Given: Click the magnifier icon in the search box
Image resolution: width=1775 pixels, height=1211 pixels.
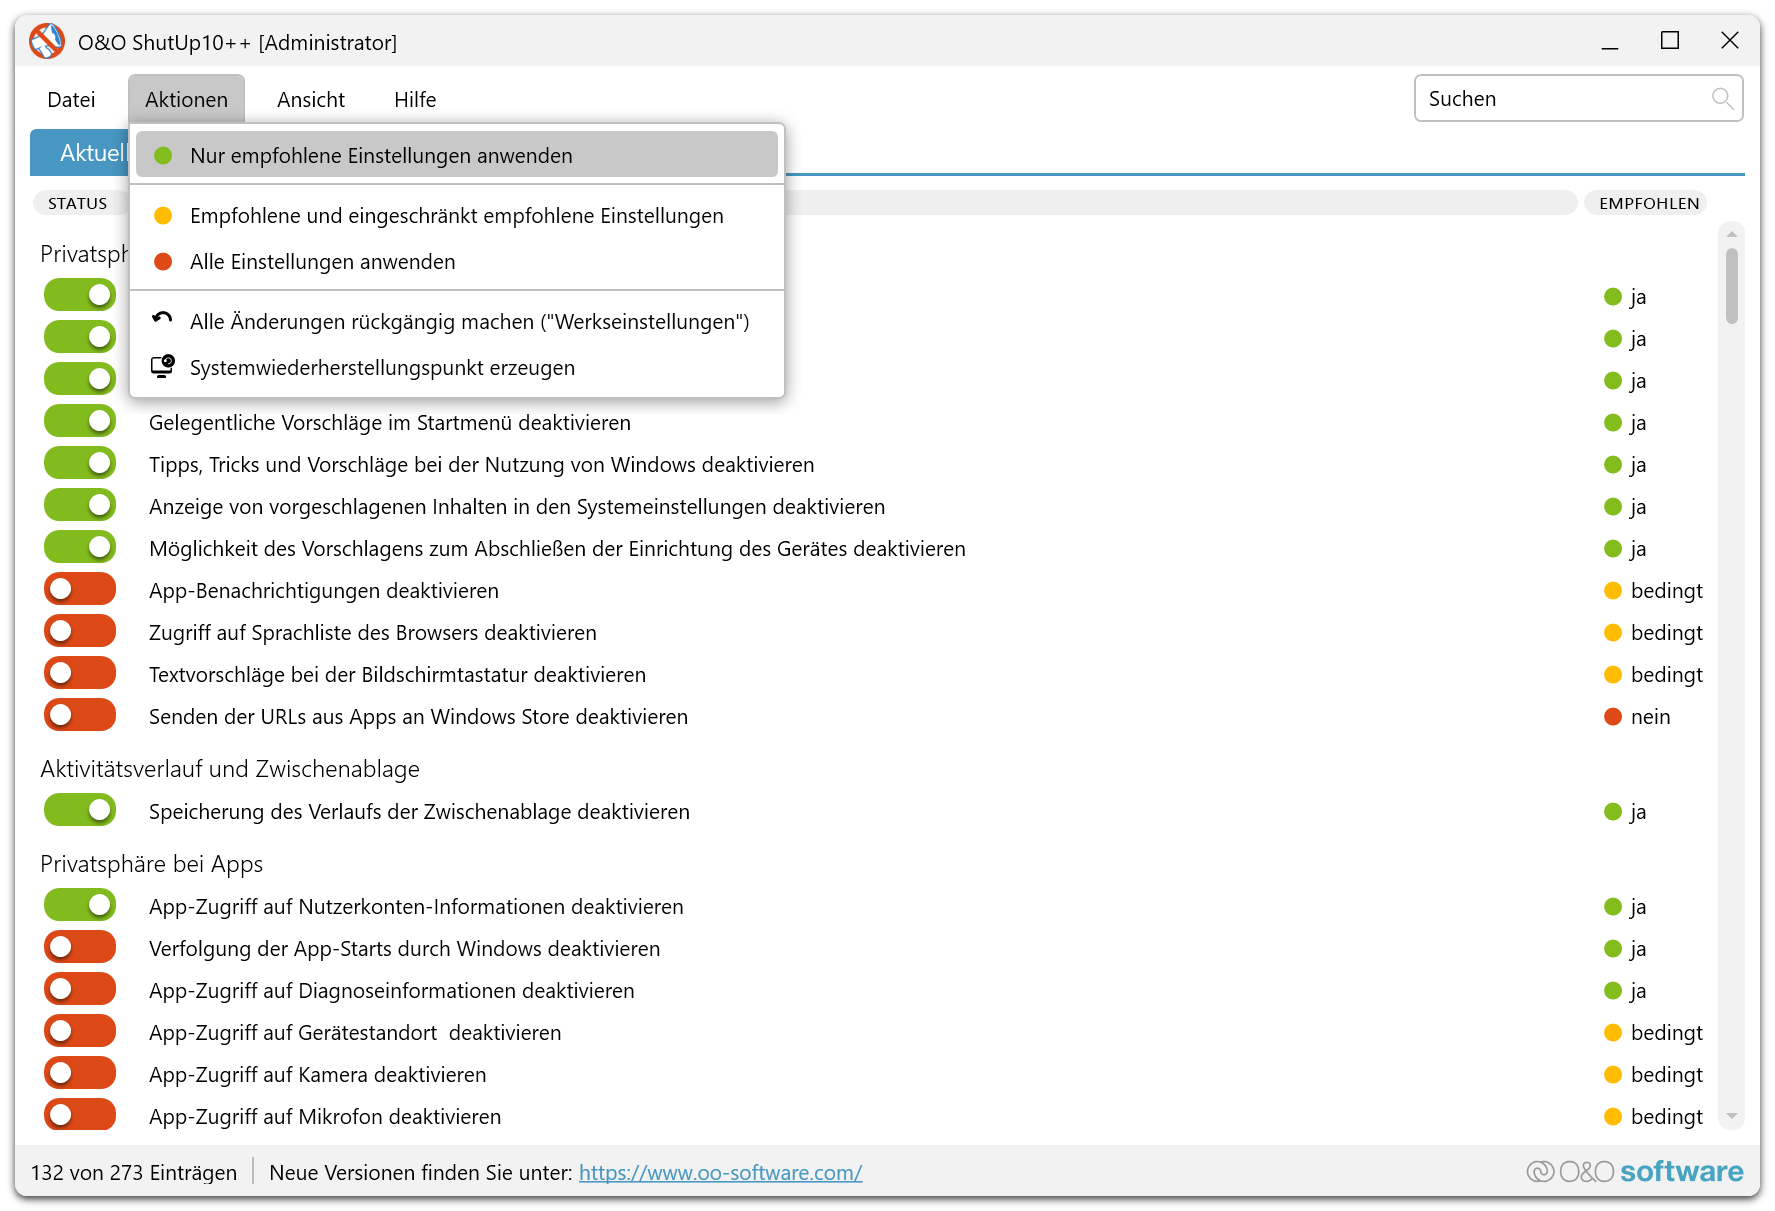Looking at the screenshot, I should (1721, 99).
